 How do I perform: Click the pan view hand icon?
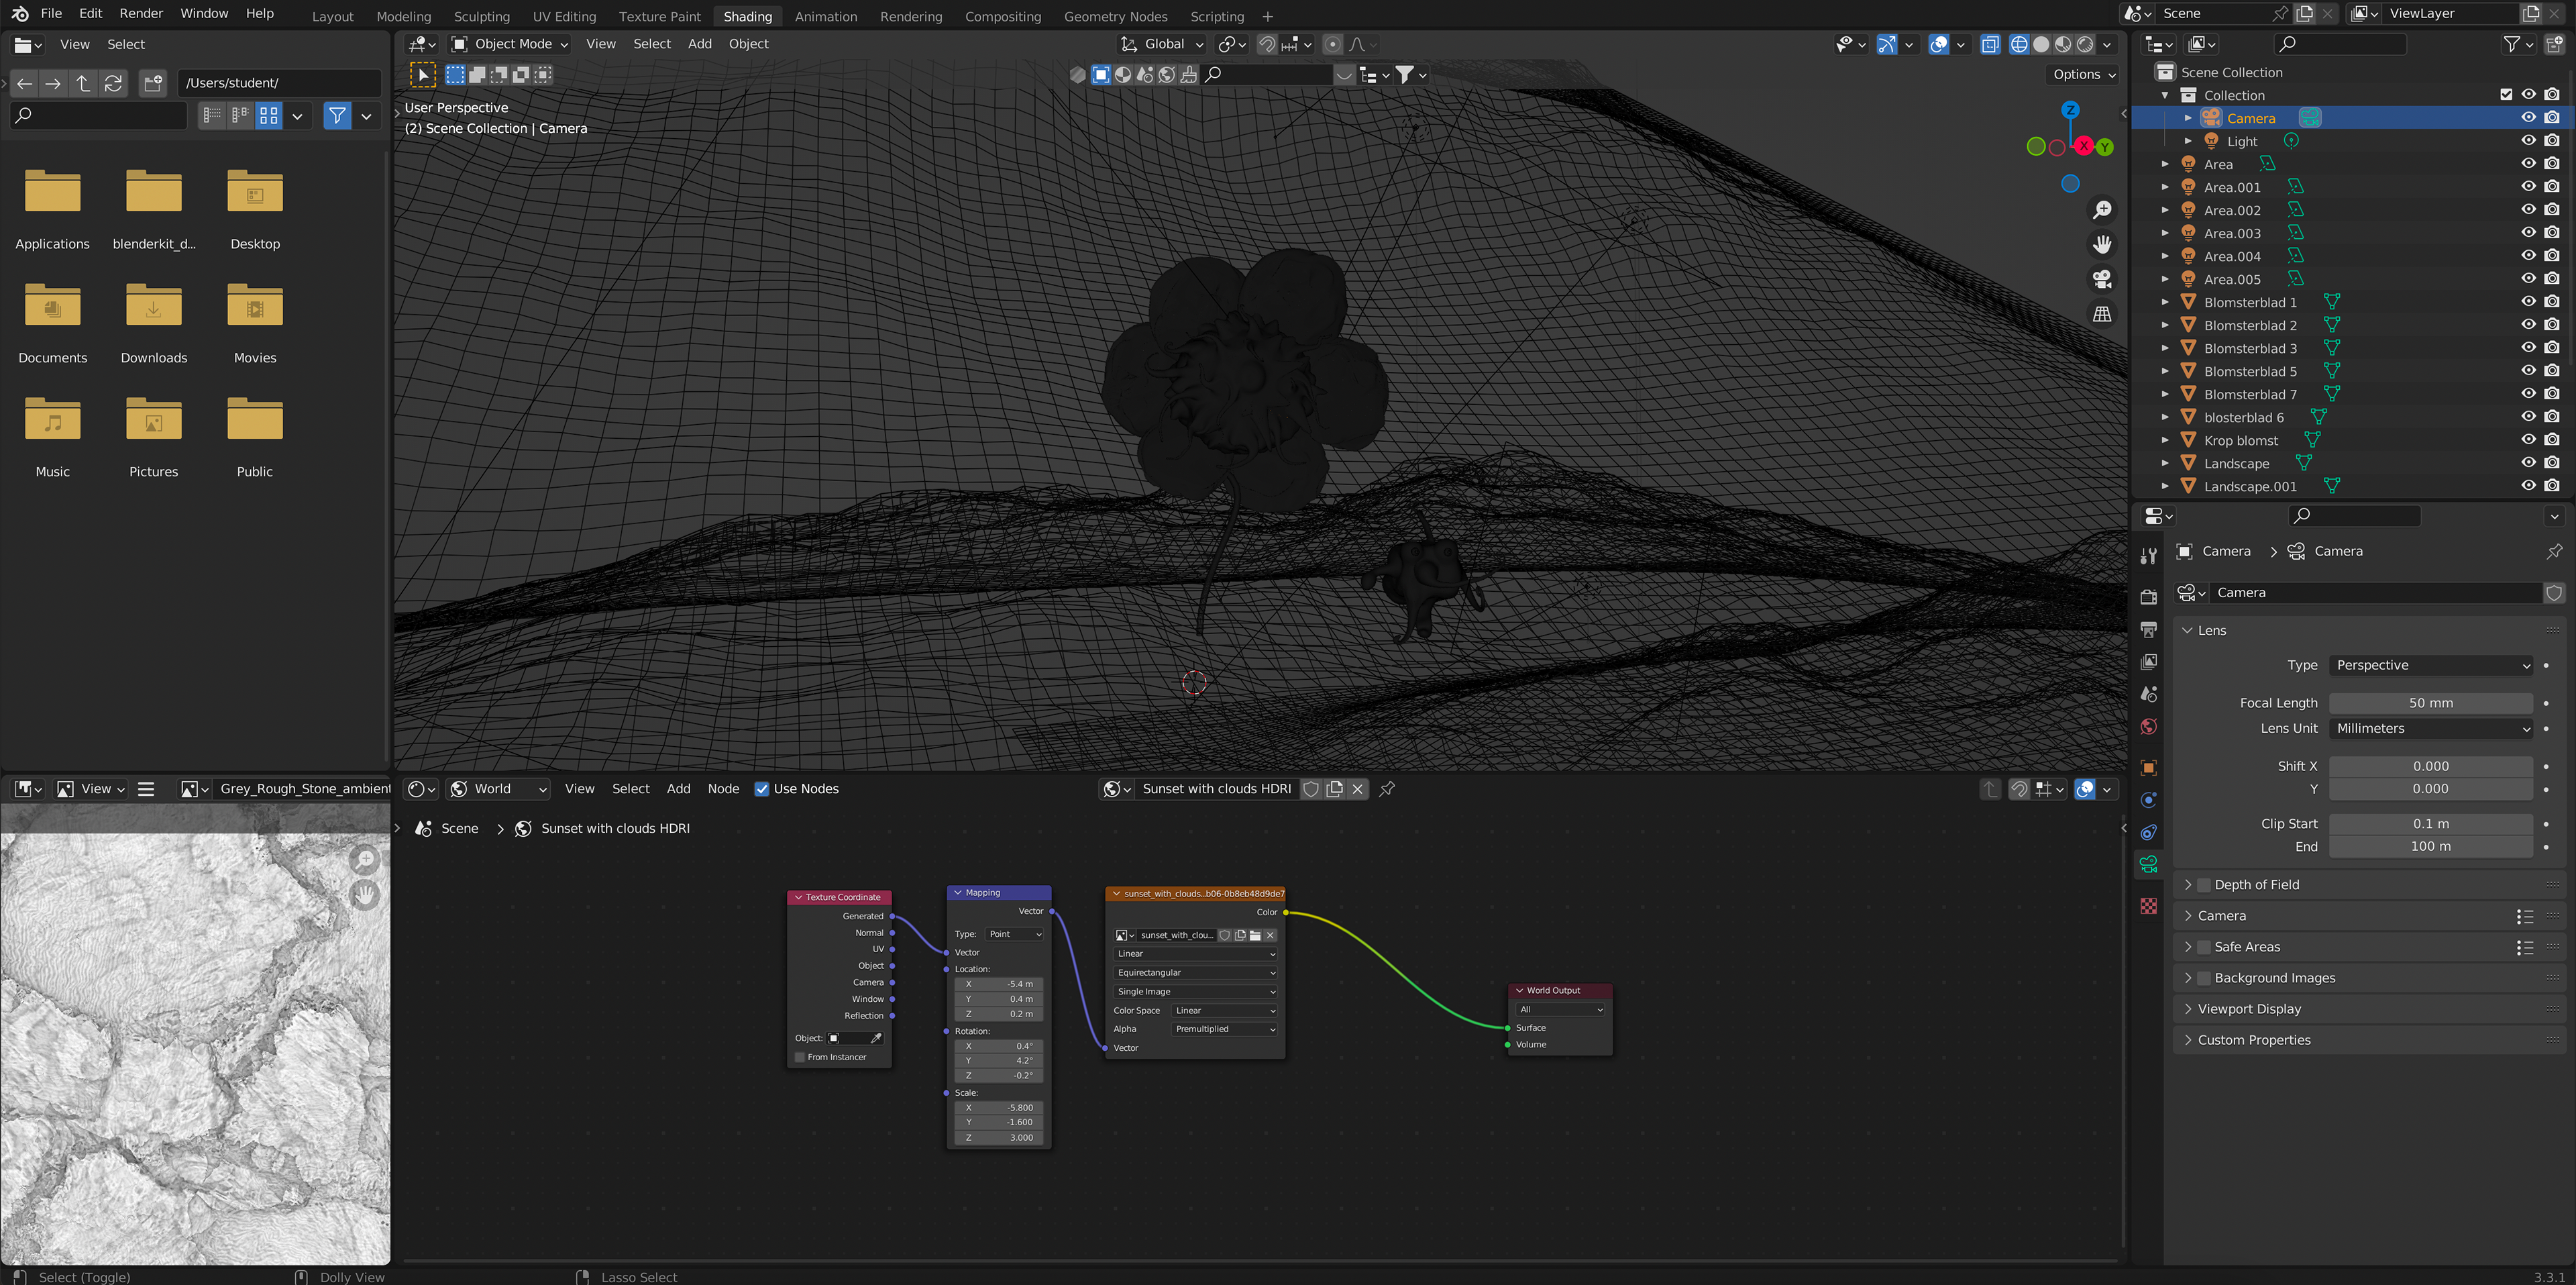click(2102, 244)
